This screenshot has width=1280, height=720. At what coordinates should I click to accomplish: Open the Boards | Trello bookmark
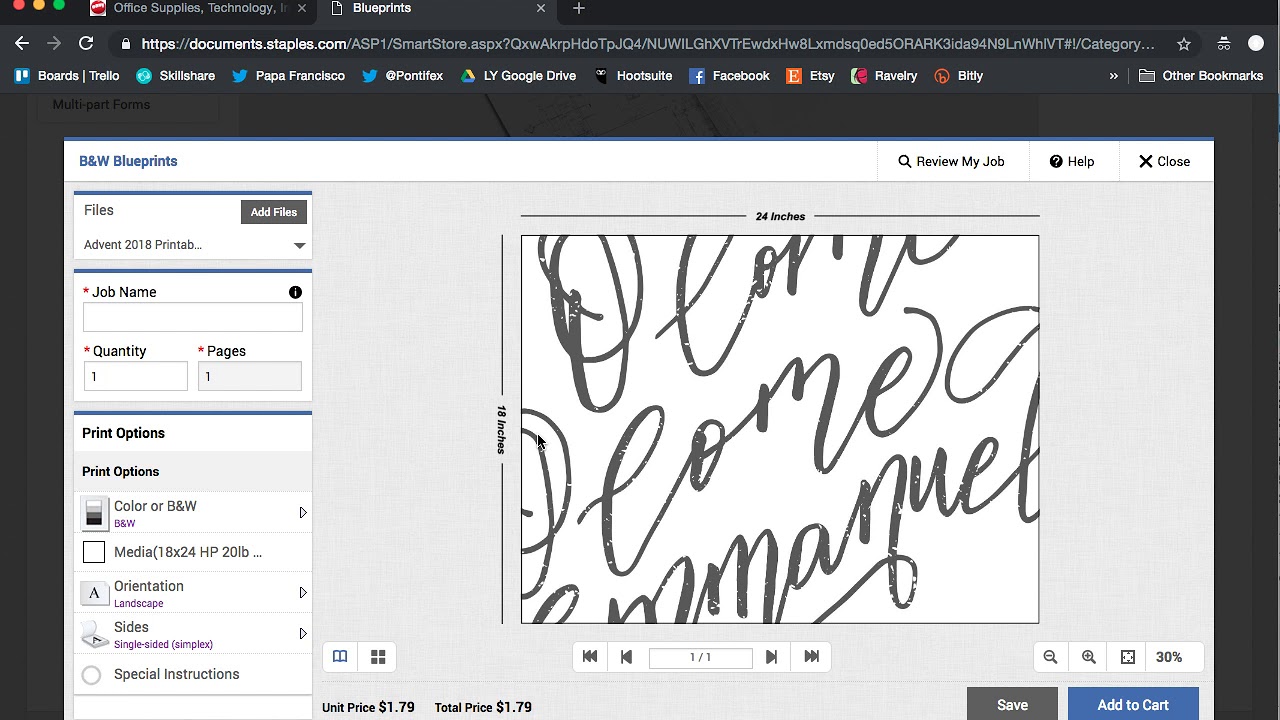click(66, 76)
